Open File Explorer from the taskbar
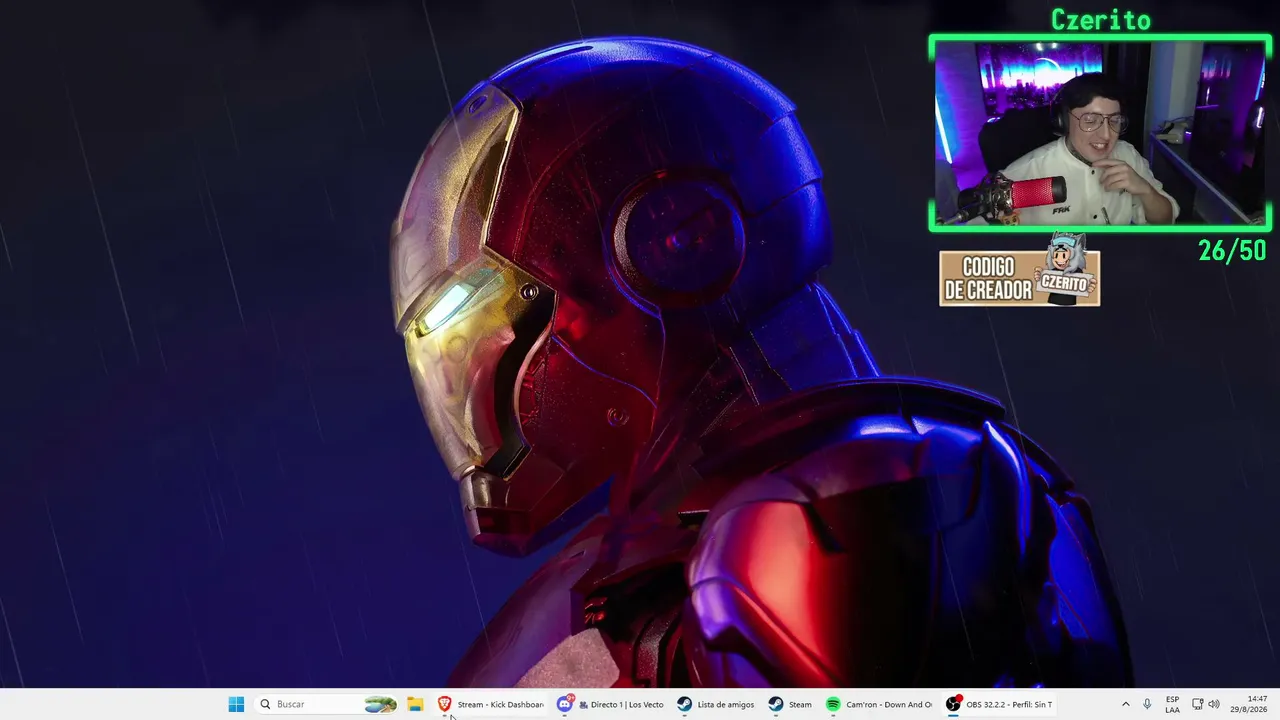The image size is (1280, 720). click(415, 704)
